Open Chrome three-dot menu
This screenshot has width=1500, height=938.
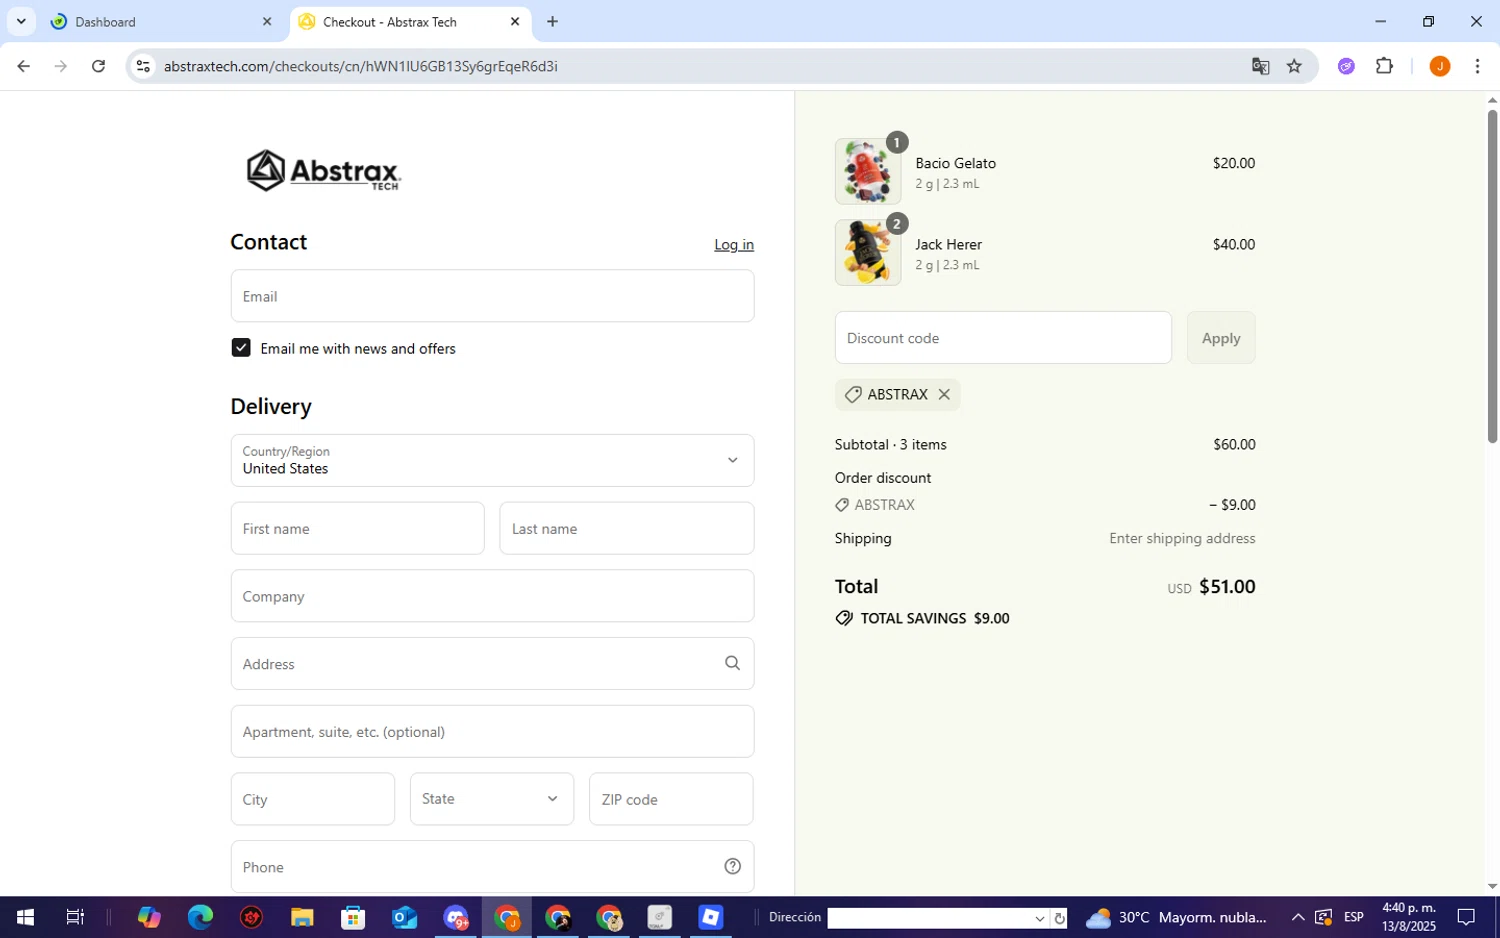pyautogui.click(x=1477, y=66)
